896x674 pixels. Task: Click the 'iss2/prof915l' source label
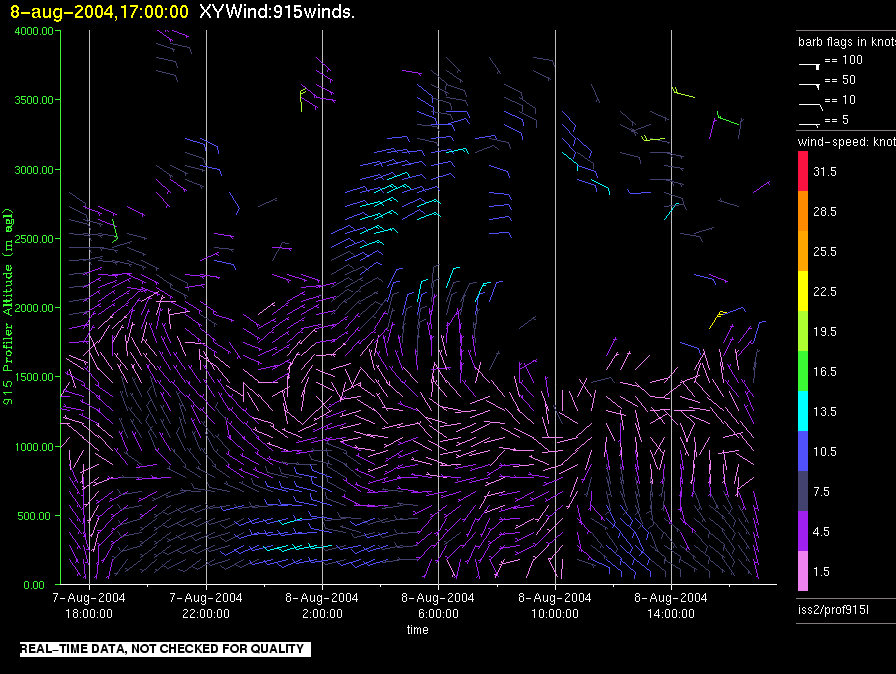[x=833, y=610]
